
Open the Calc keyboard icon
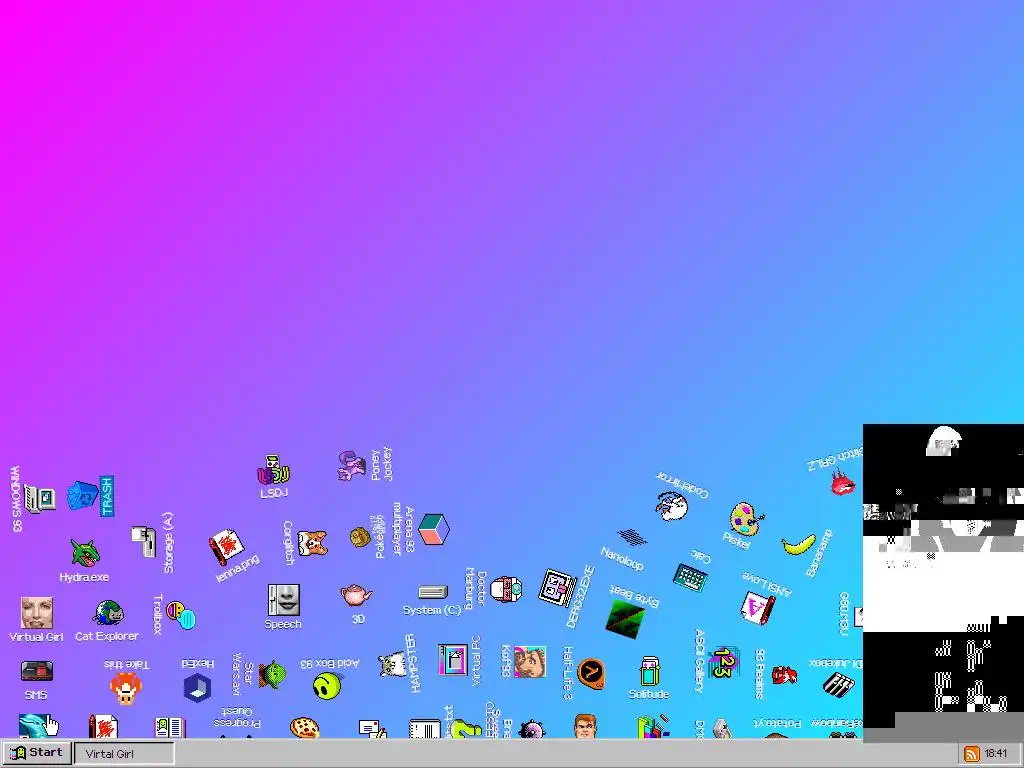coord(690,577)
